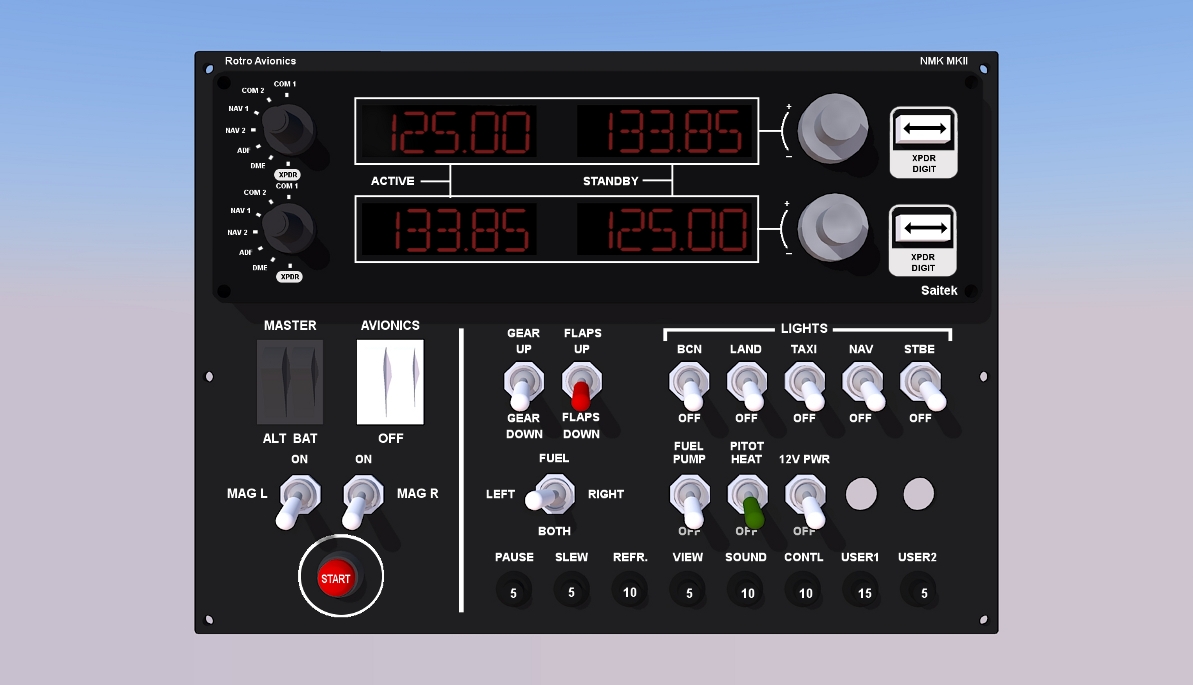Click the plus mark of the lower tuning knob
The height and width of the screenshot is (685, 1193).
[787, 204]
